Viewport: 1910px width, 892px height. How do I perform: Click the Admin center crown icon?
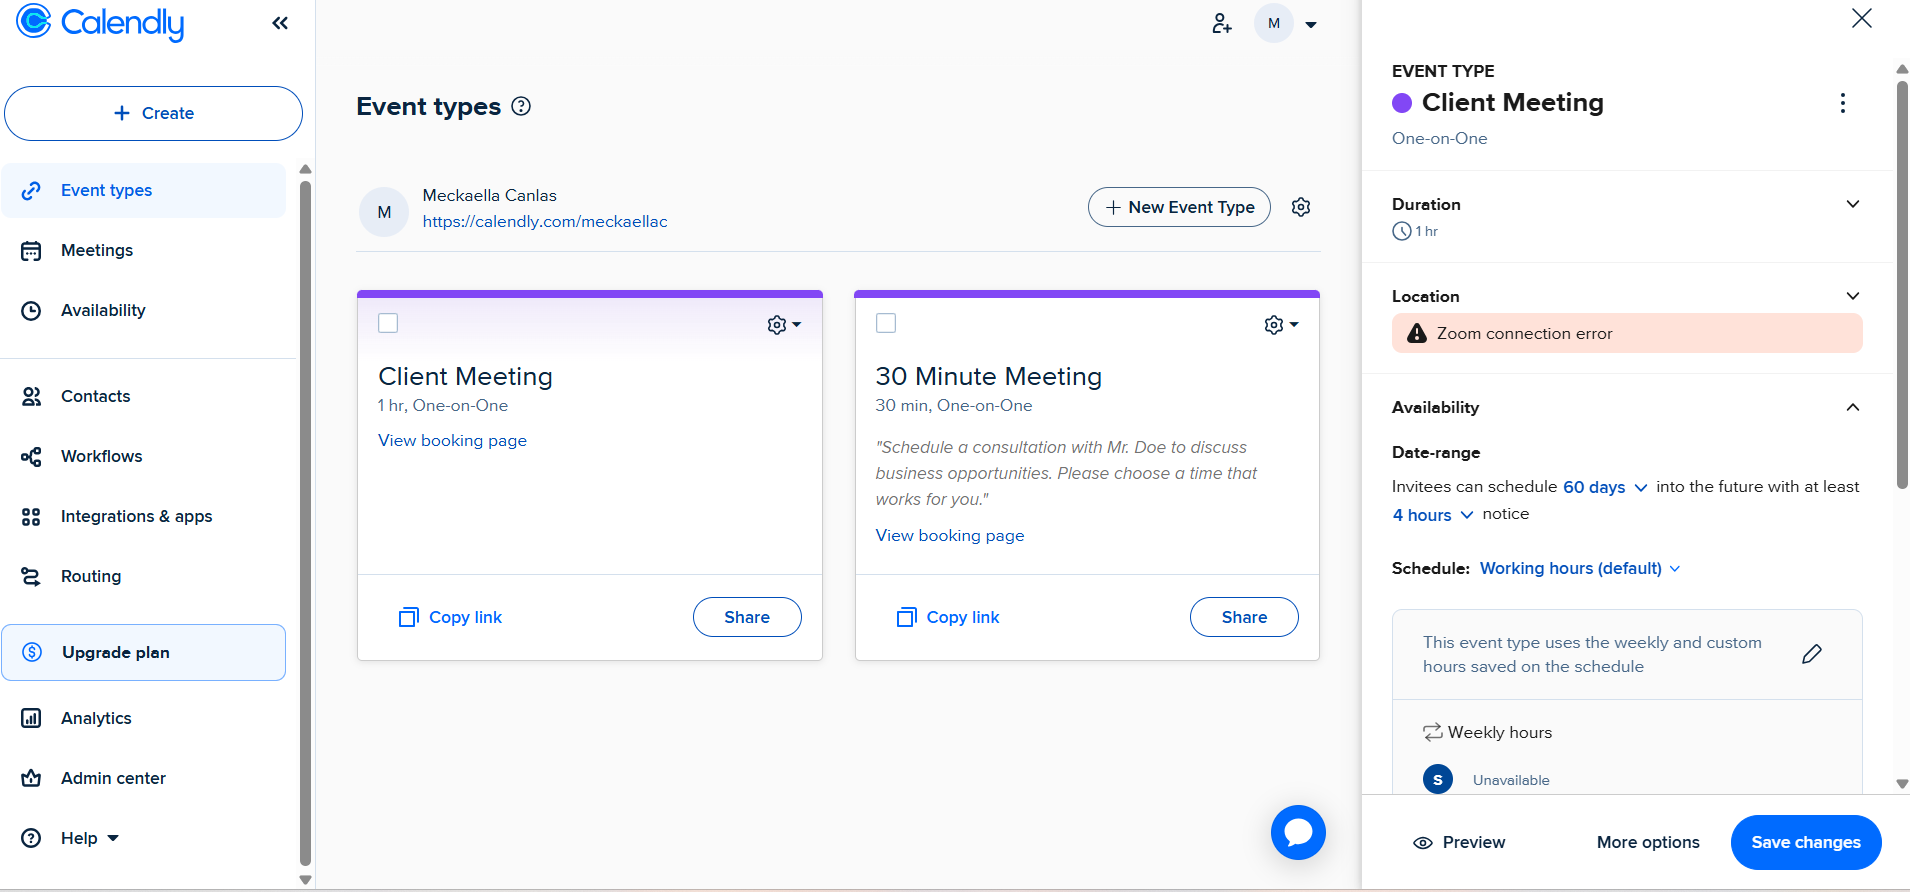pyautogui.click(x=31, y=778)
